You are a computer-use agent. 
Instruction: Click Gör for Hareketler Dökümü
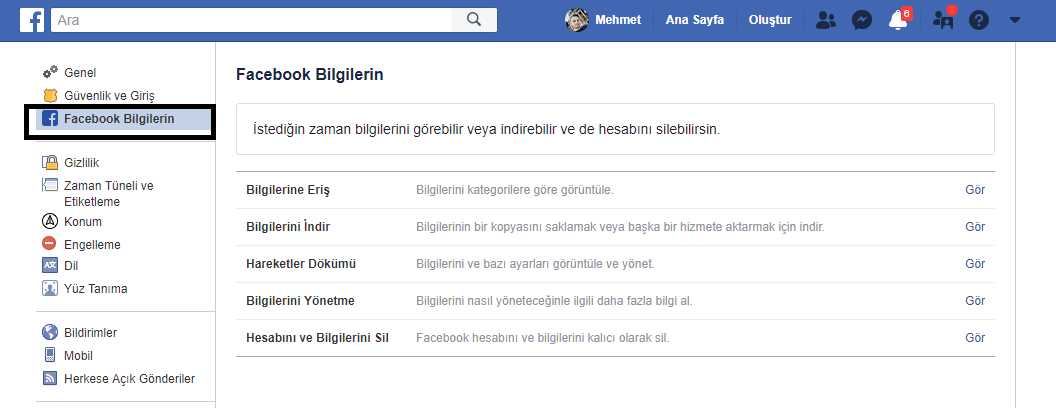(x=975, y=264)
